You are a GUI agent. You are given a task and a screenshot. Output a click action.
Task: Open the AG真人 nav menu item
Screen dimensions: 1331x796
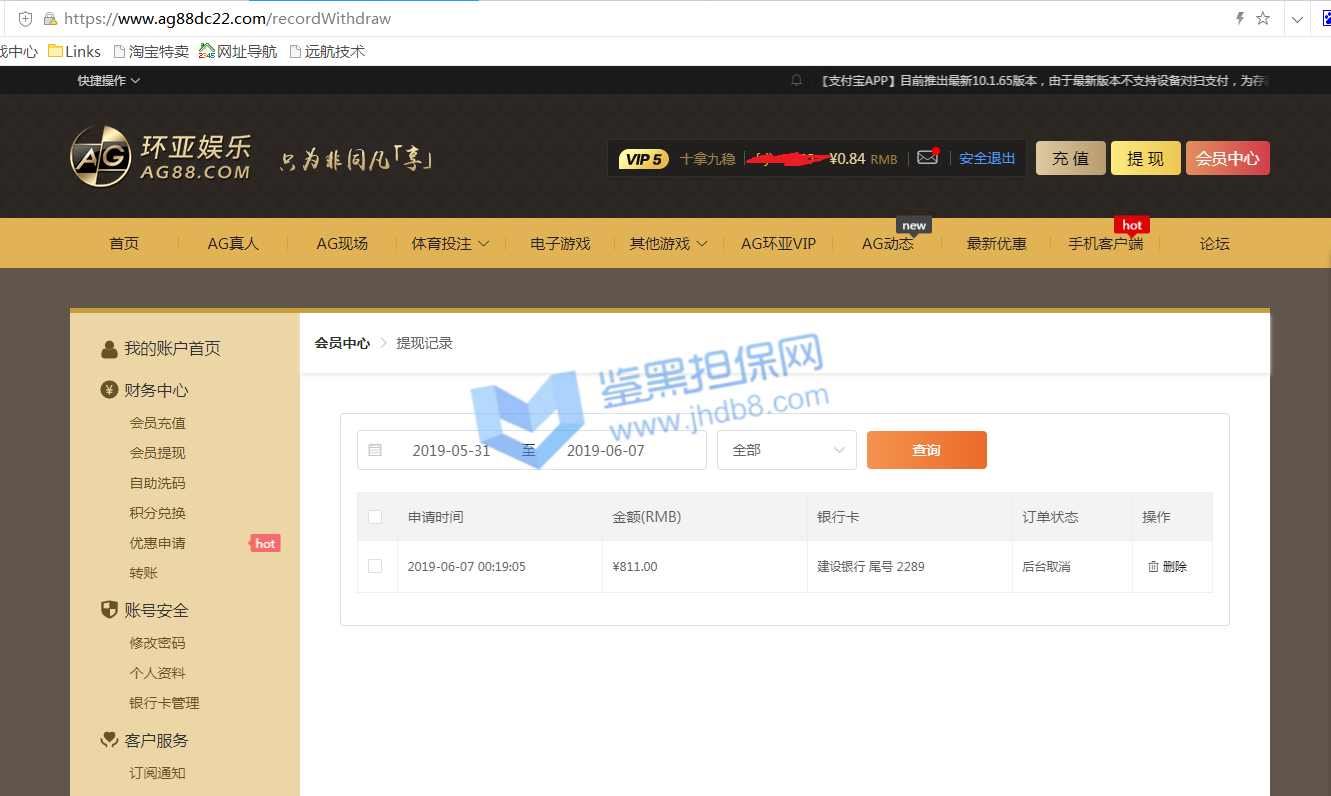(x=233, y=243)
